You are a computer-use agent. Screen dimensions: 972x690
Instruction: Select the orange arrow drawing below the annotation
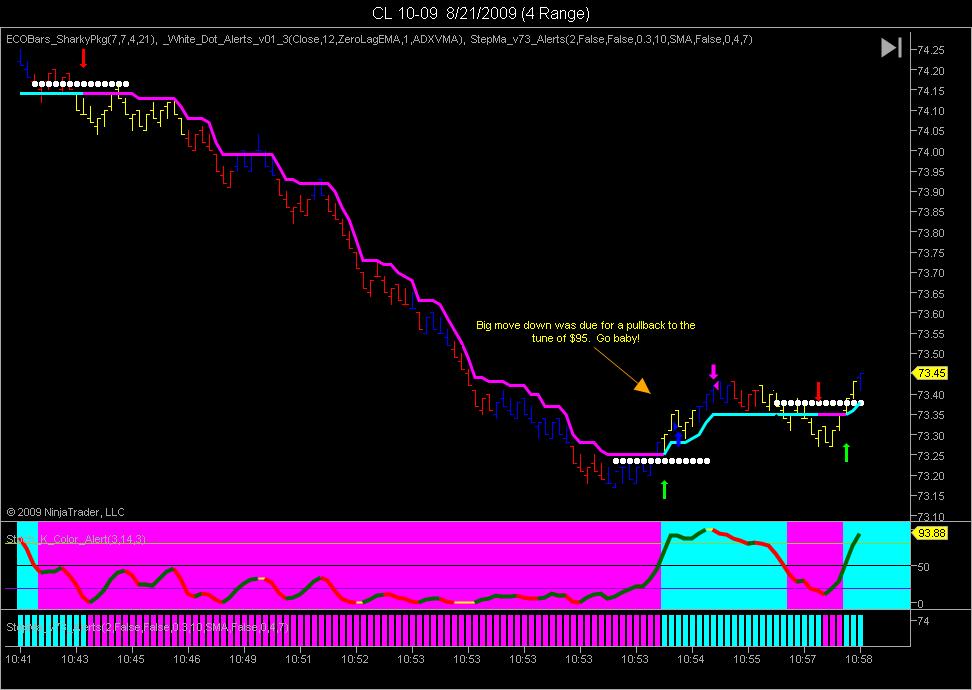pyautogui.click(x=621, y=370)
